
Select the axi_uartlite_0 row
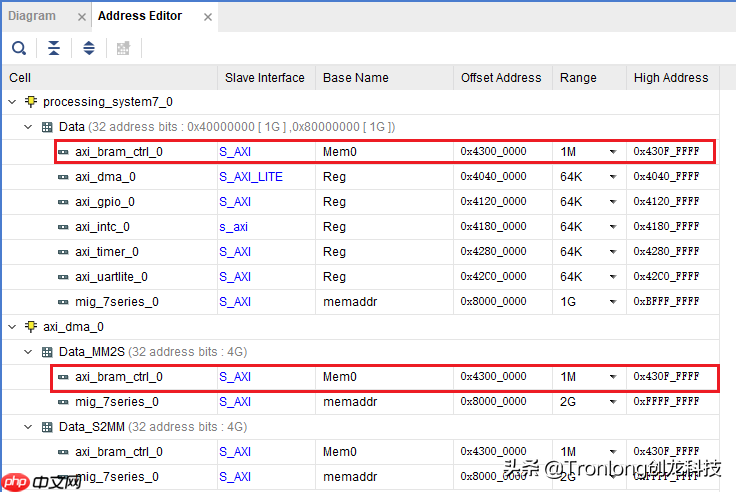(360, 277)
